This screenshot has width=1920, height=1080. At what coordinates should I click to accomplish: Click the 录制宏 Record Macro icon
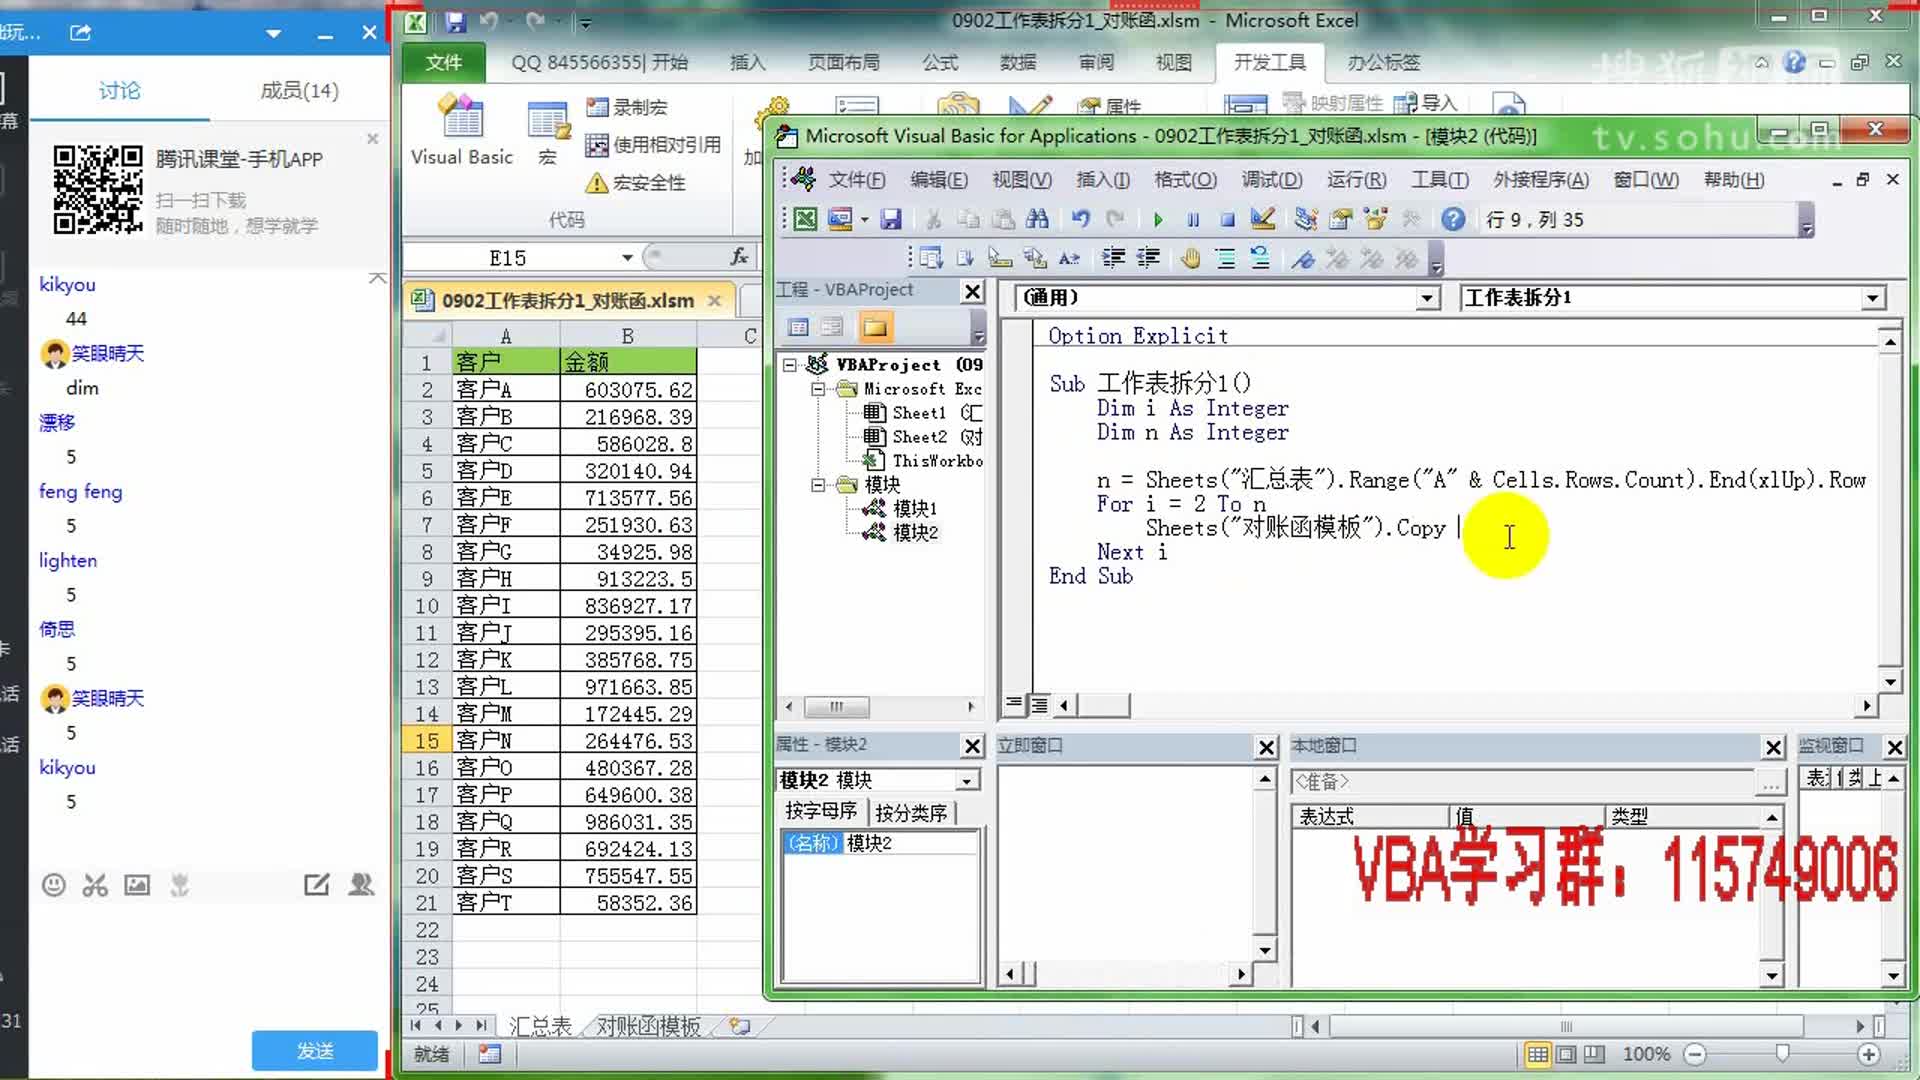pos(598,106)
